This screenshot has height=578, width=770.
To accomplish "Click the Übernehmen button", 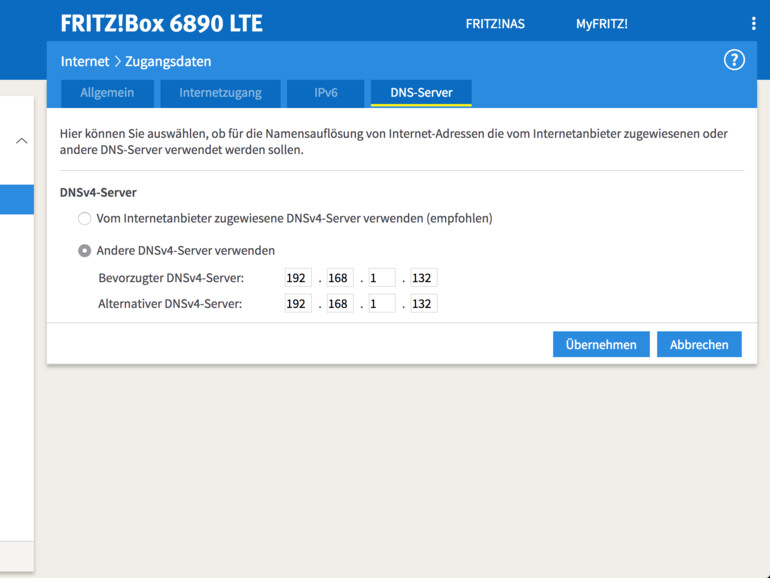I will (x=601, y=344).
